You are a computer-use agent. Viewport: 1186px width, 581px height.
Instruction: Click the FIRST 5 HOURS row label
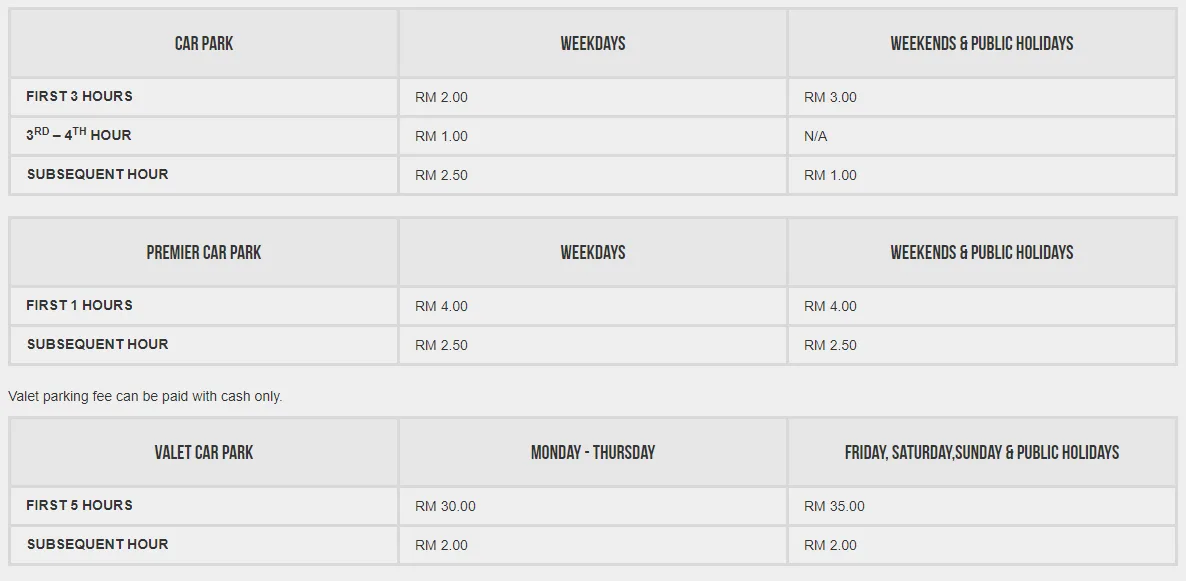point(80,505)
